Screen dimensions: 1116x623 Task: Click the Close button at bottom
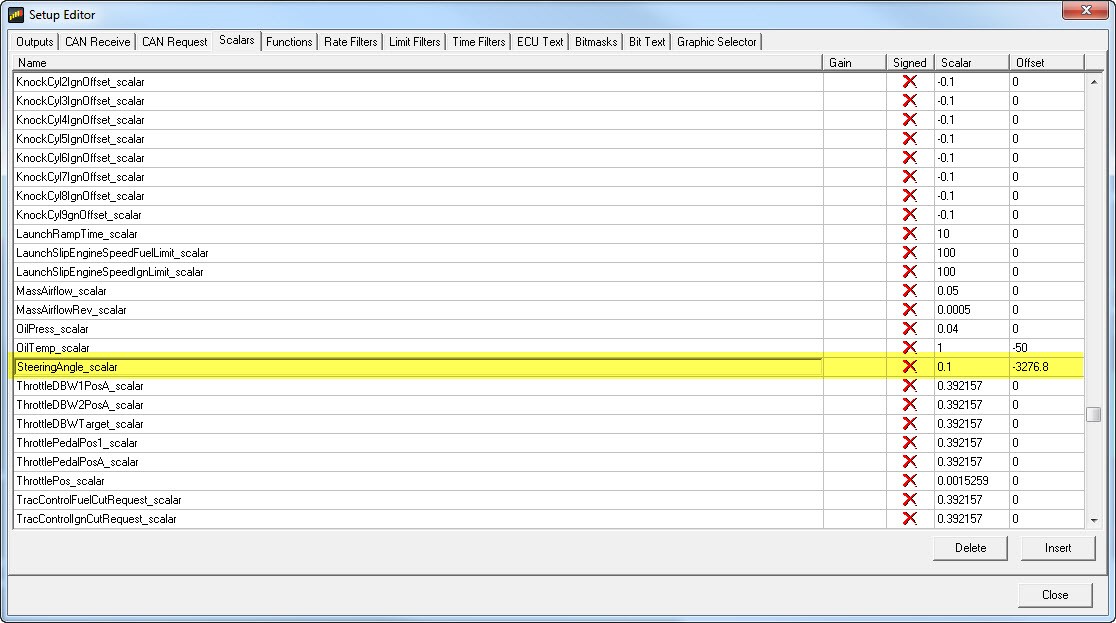click(x=1055, y=595)
